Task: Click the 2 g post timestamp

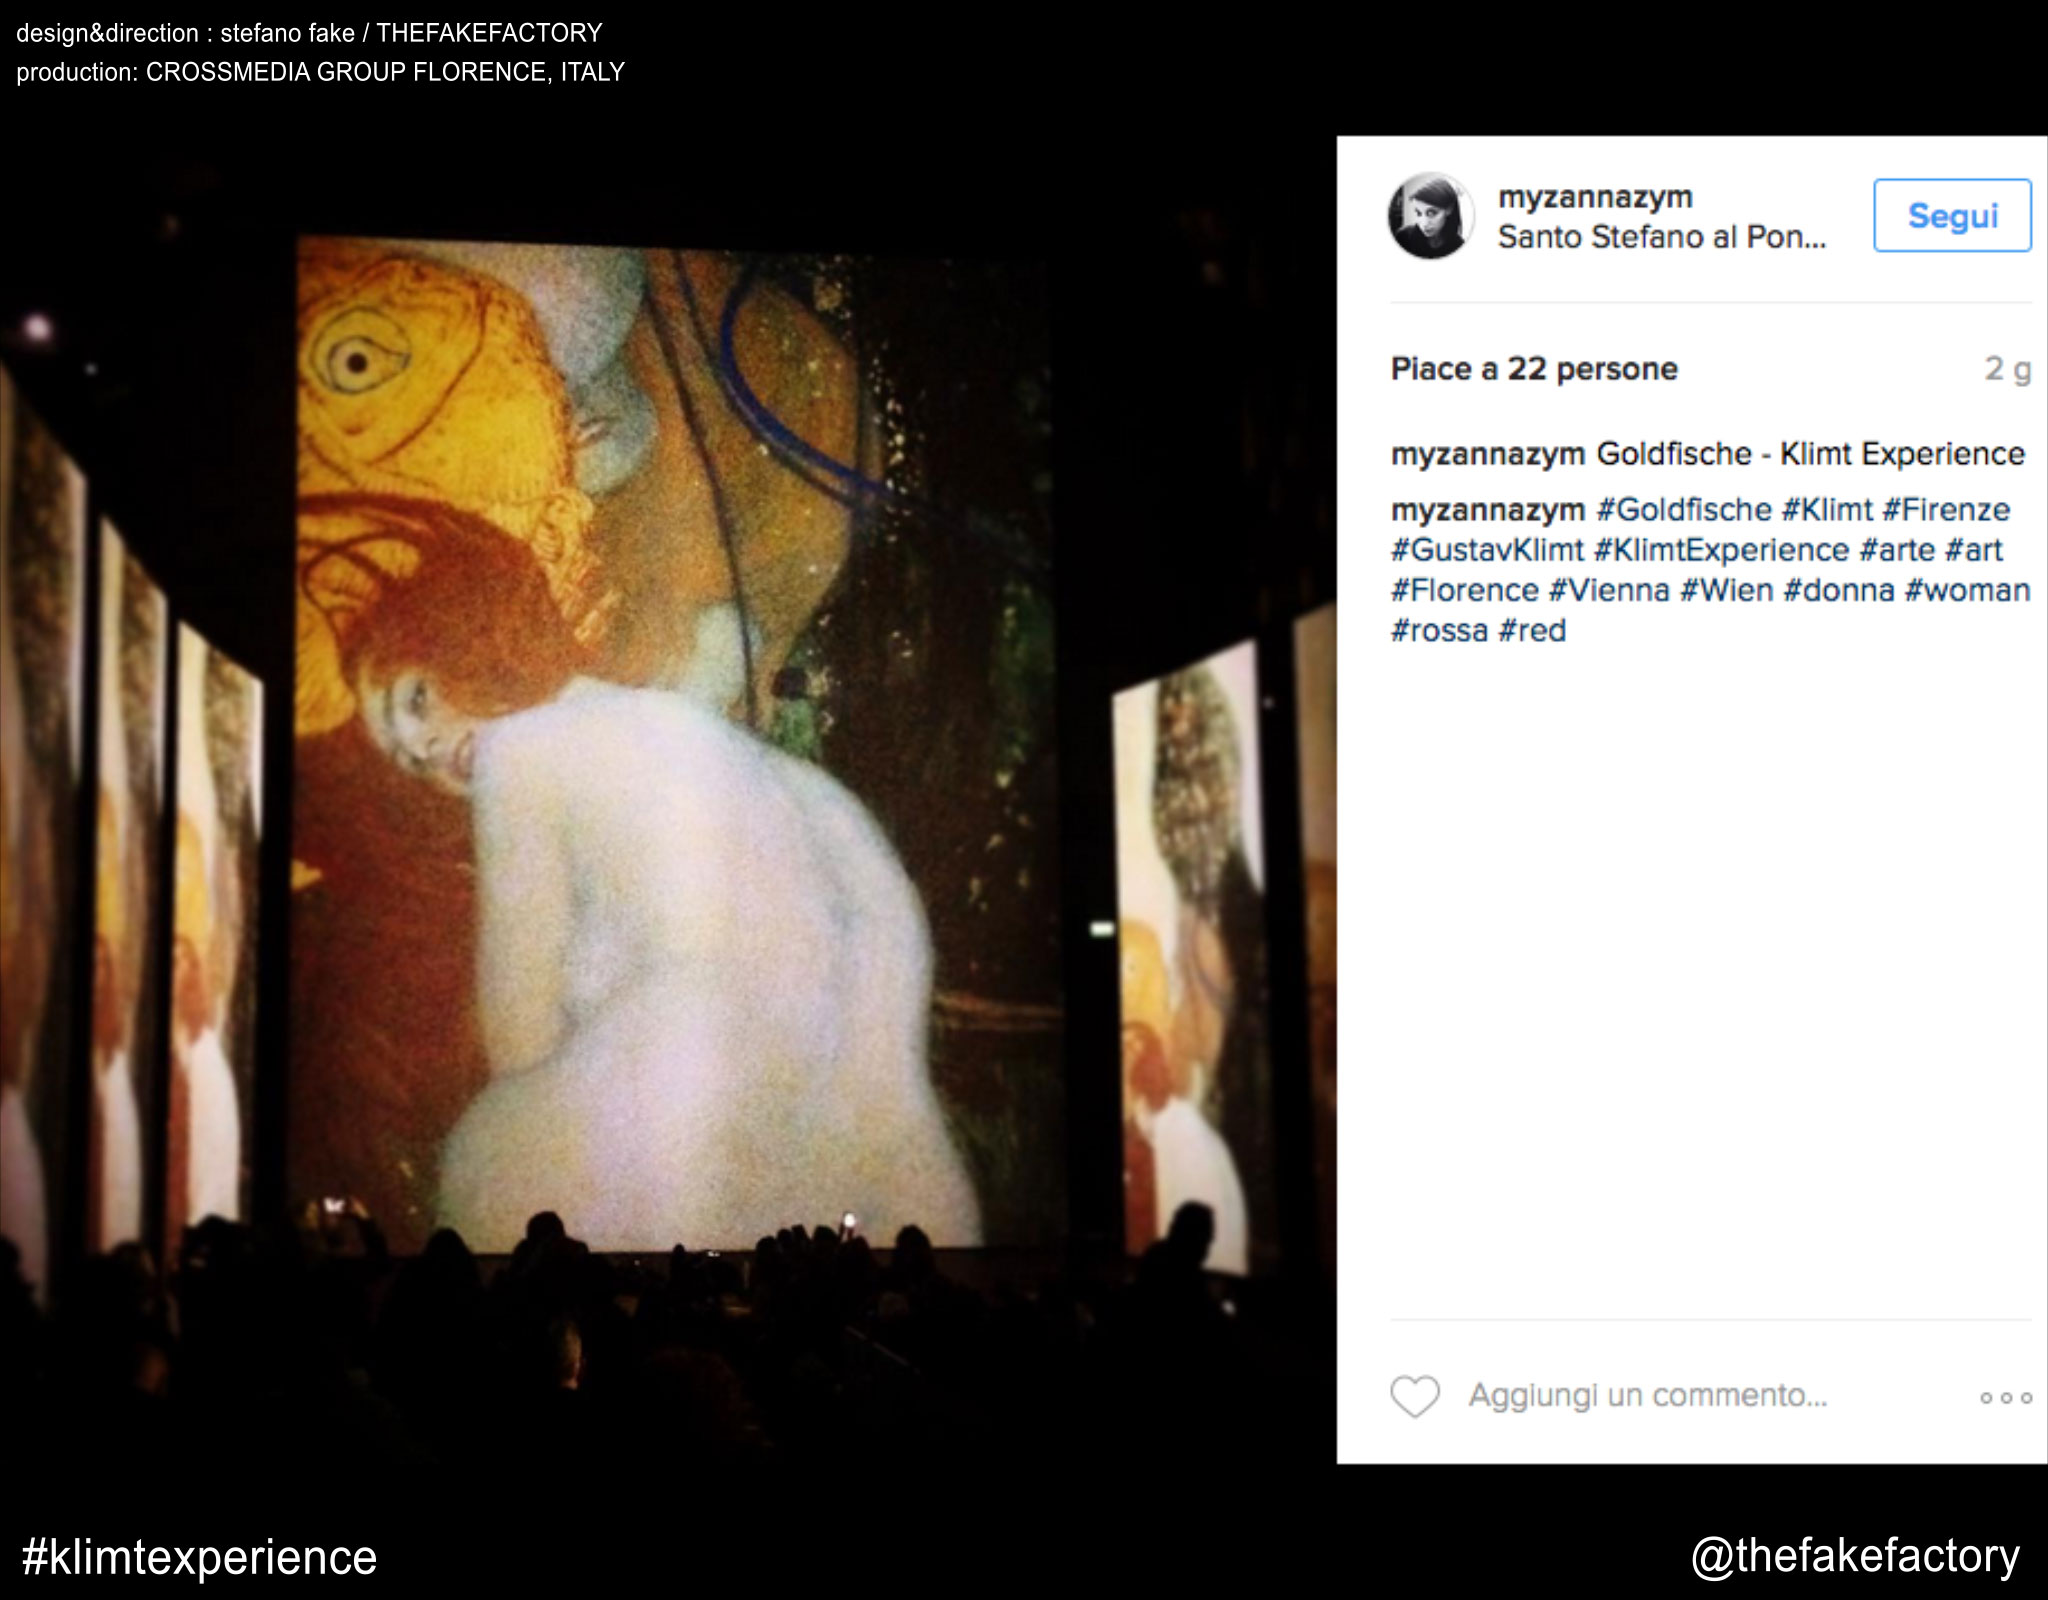Action: [x=2008, y=369]
